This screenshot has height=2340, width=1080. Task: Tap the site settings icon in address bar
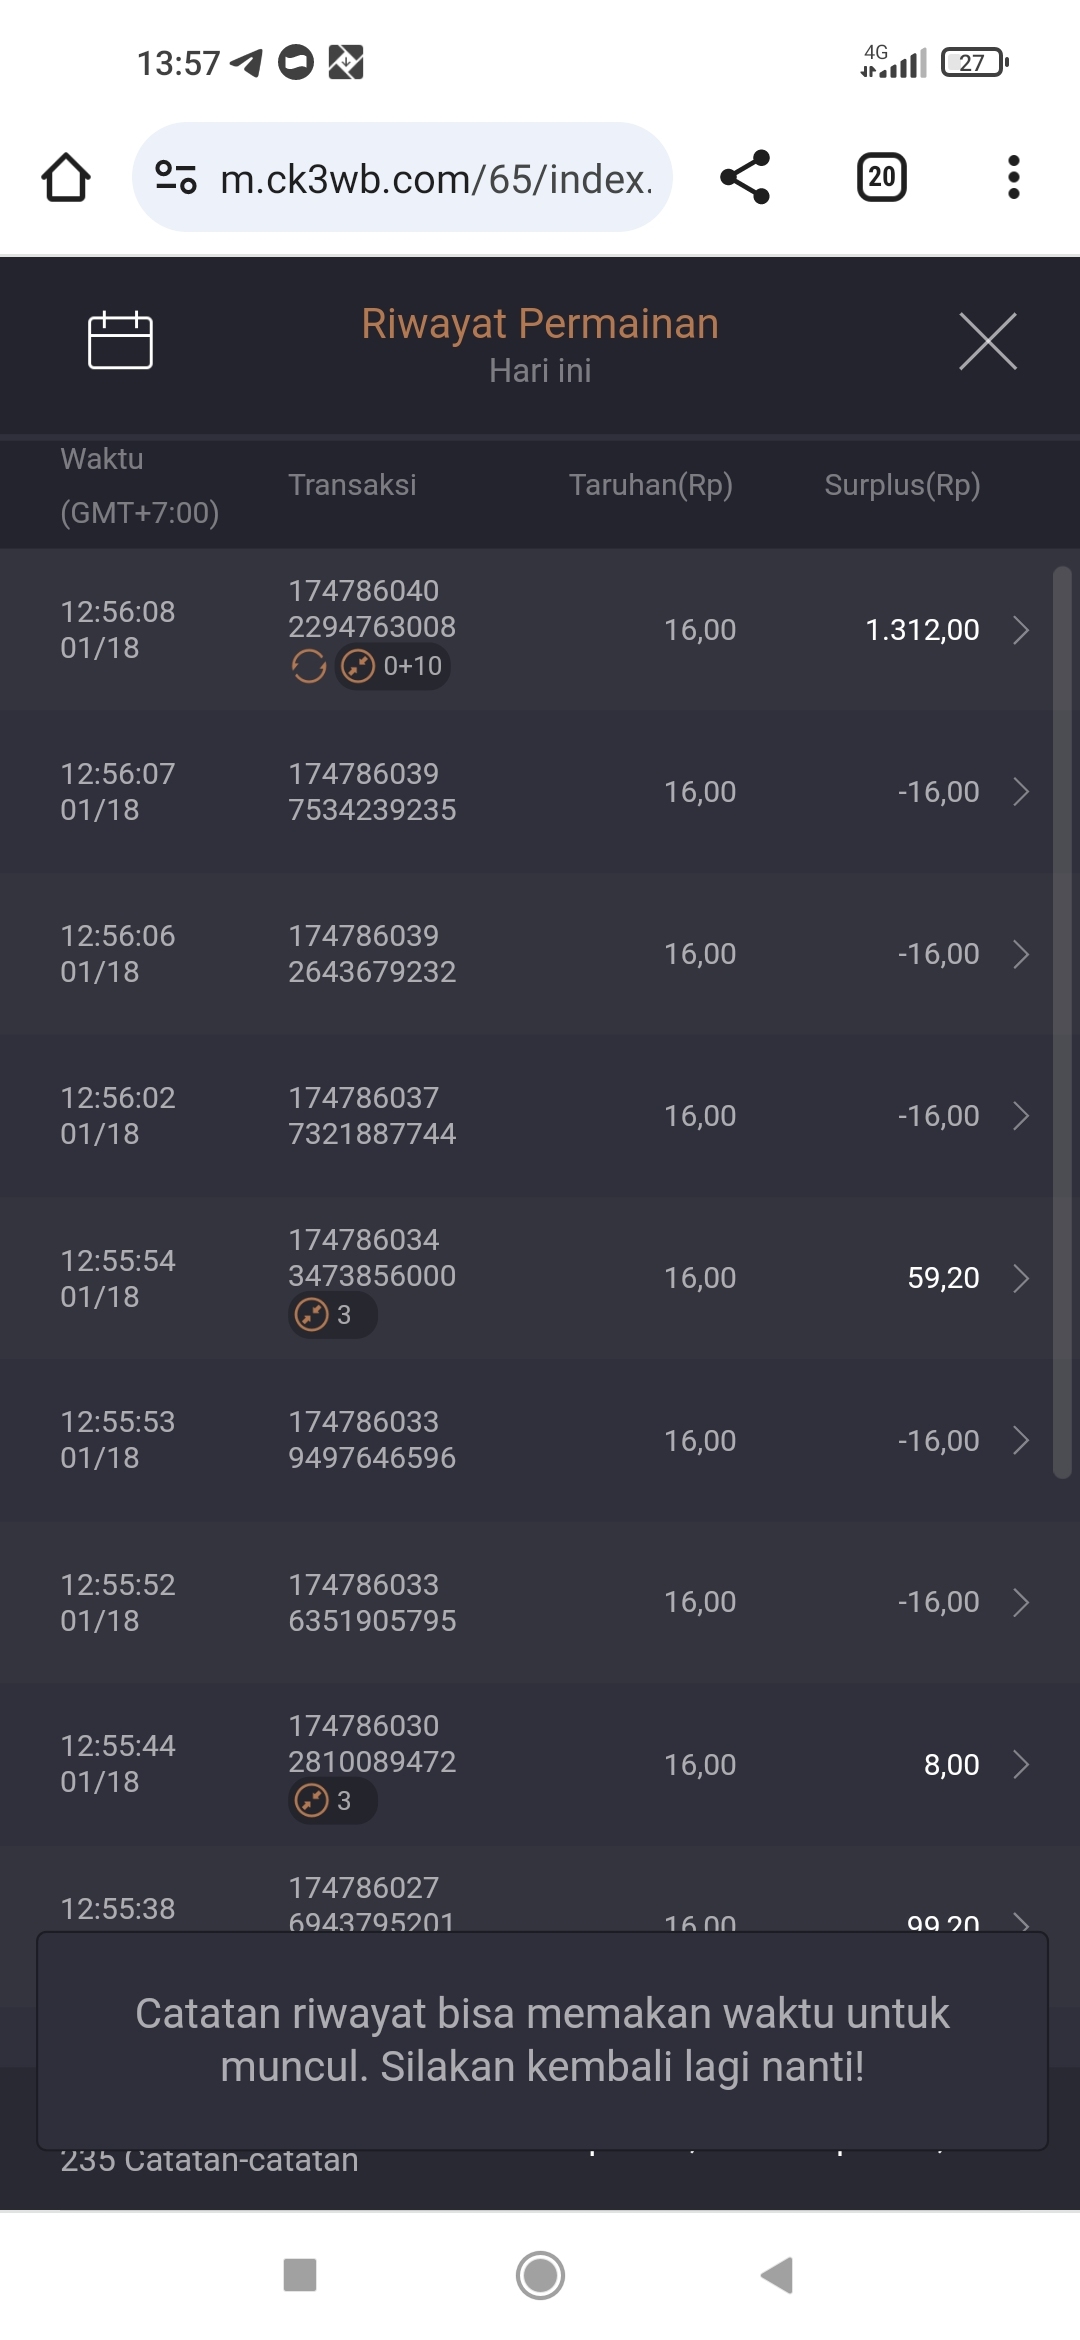[x=176, y=178]
